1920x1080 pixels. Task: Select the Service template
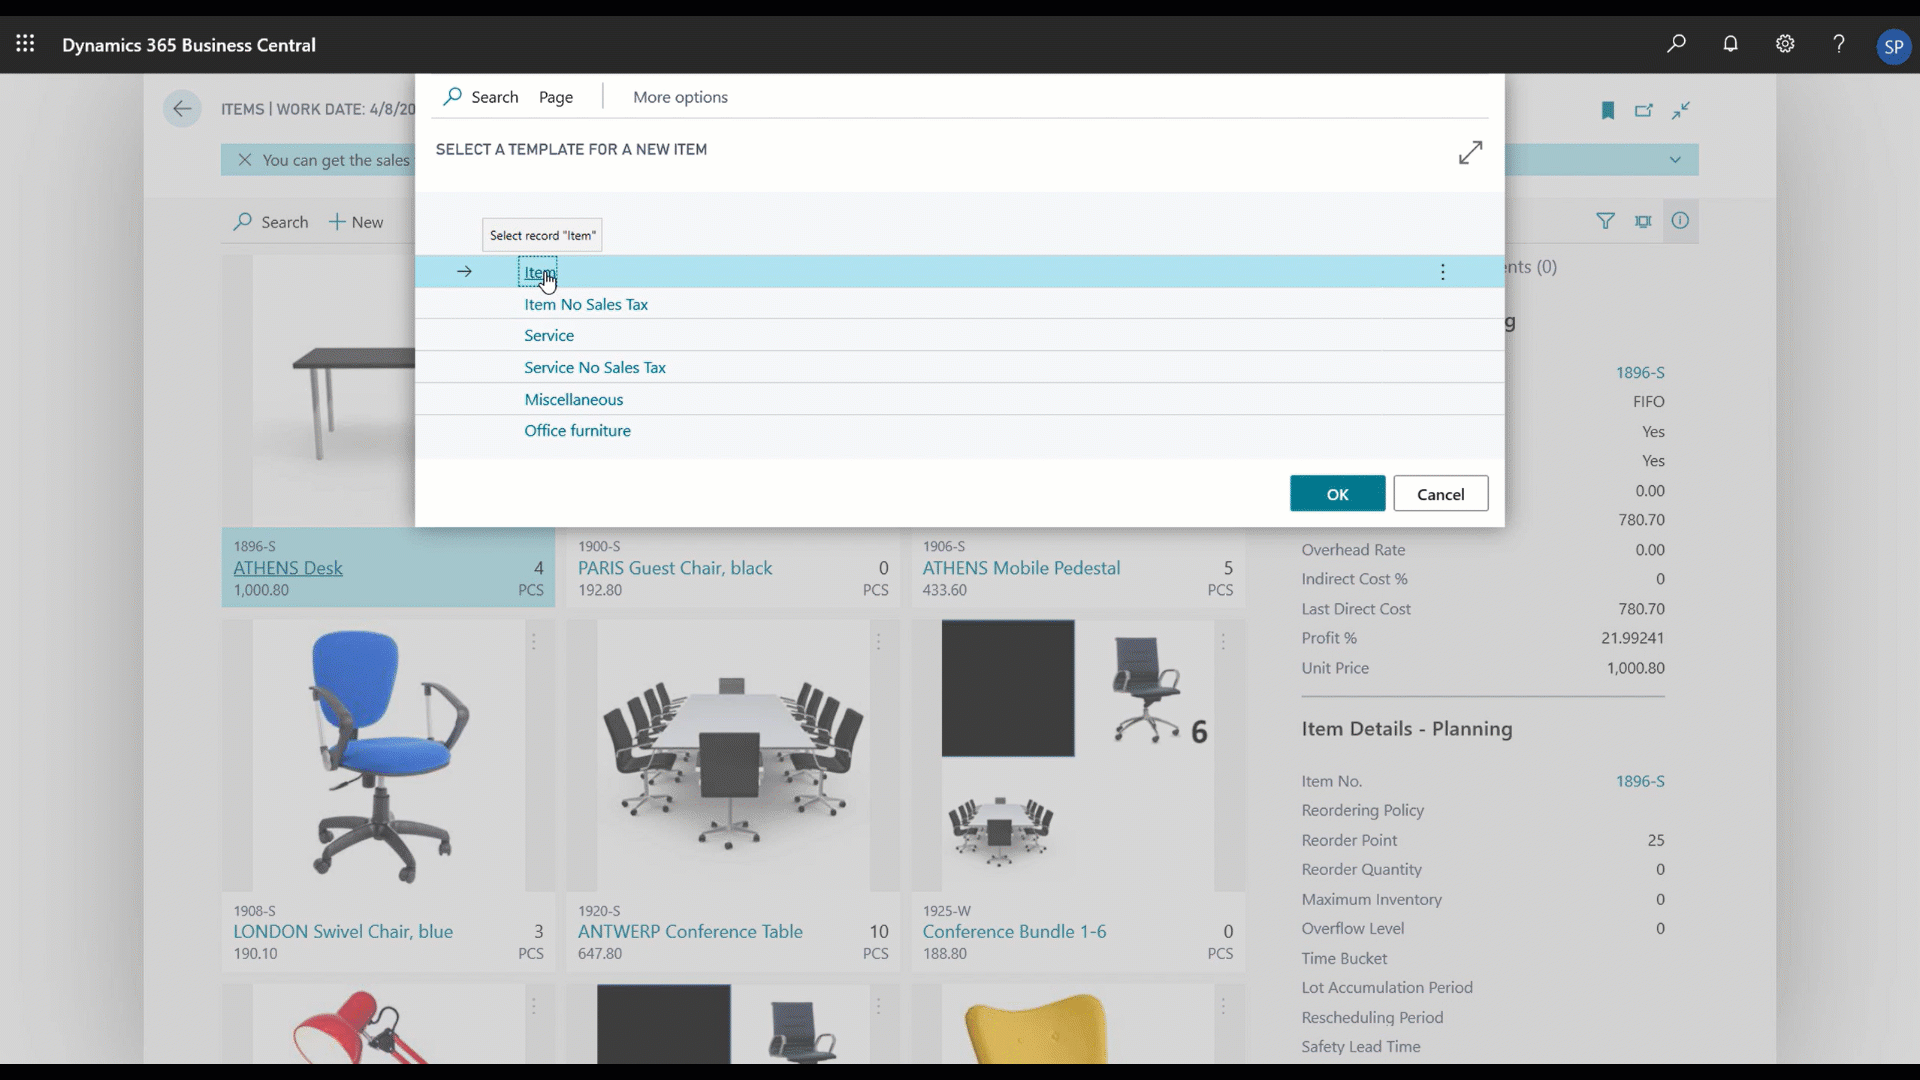pos(549,336)
